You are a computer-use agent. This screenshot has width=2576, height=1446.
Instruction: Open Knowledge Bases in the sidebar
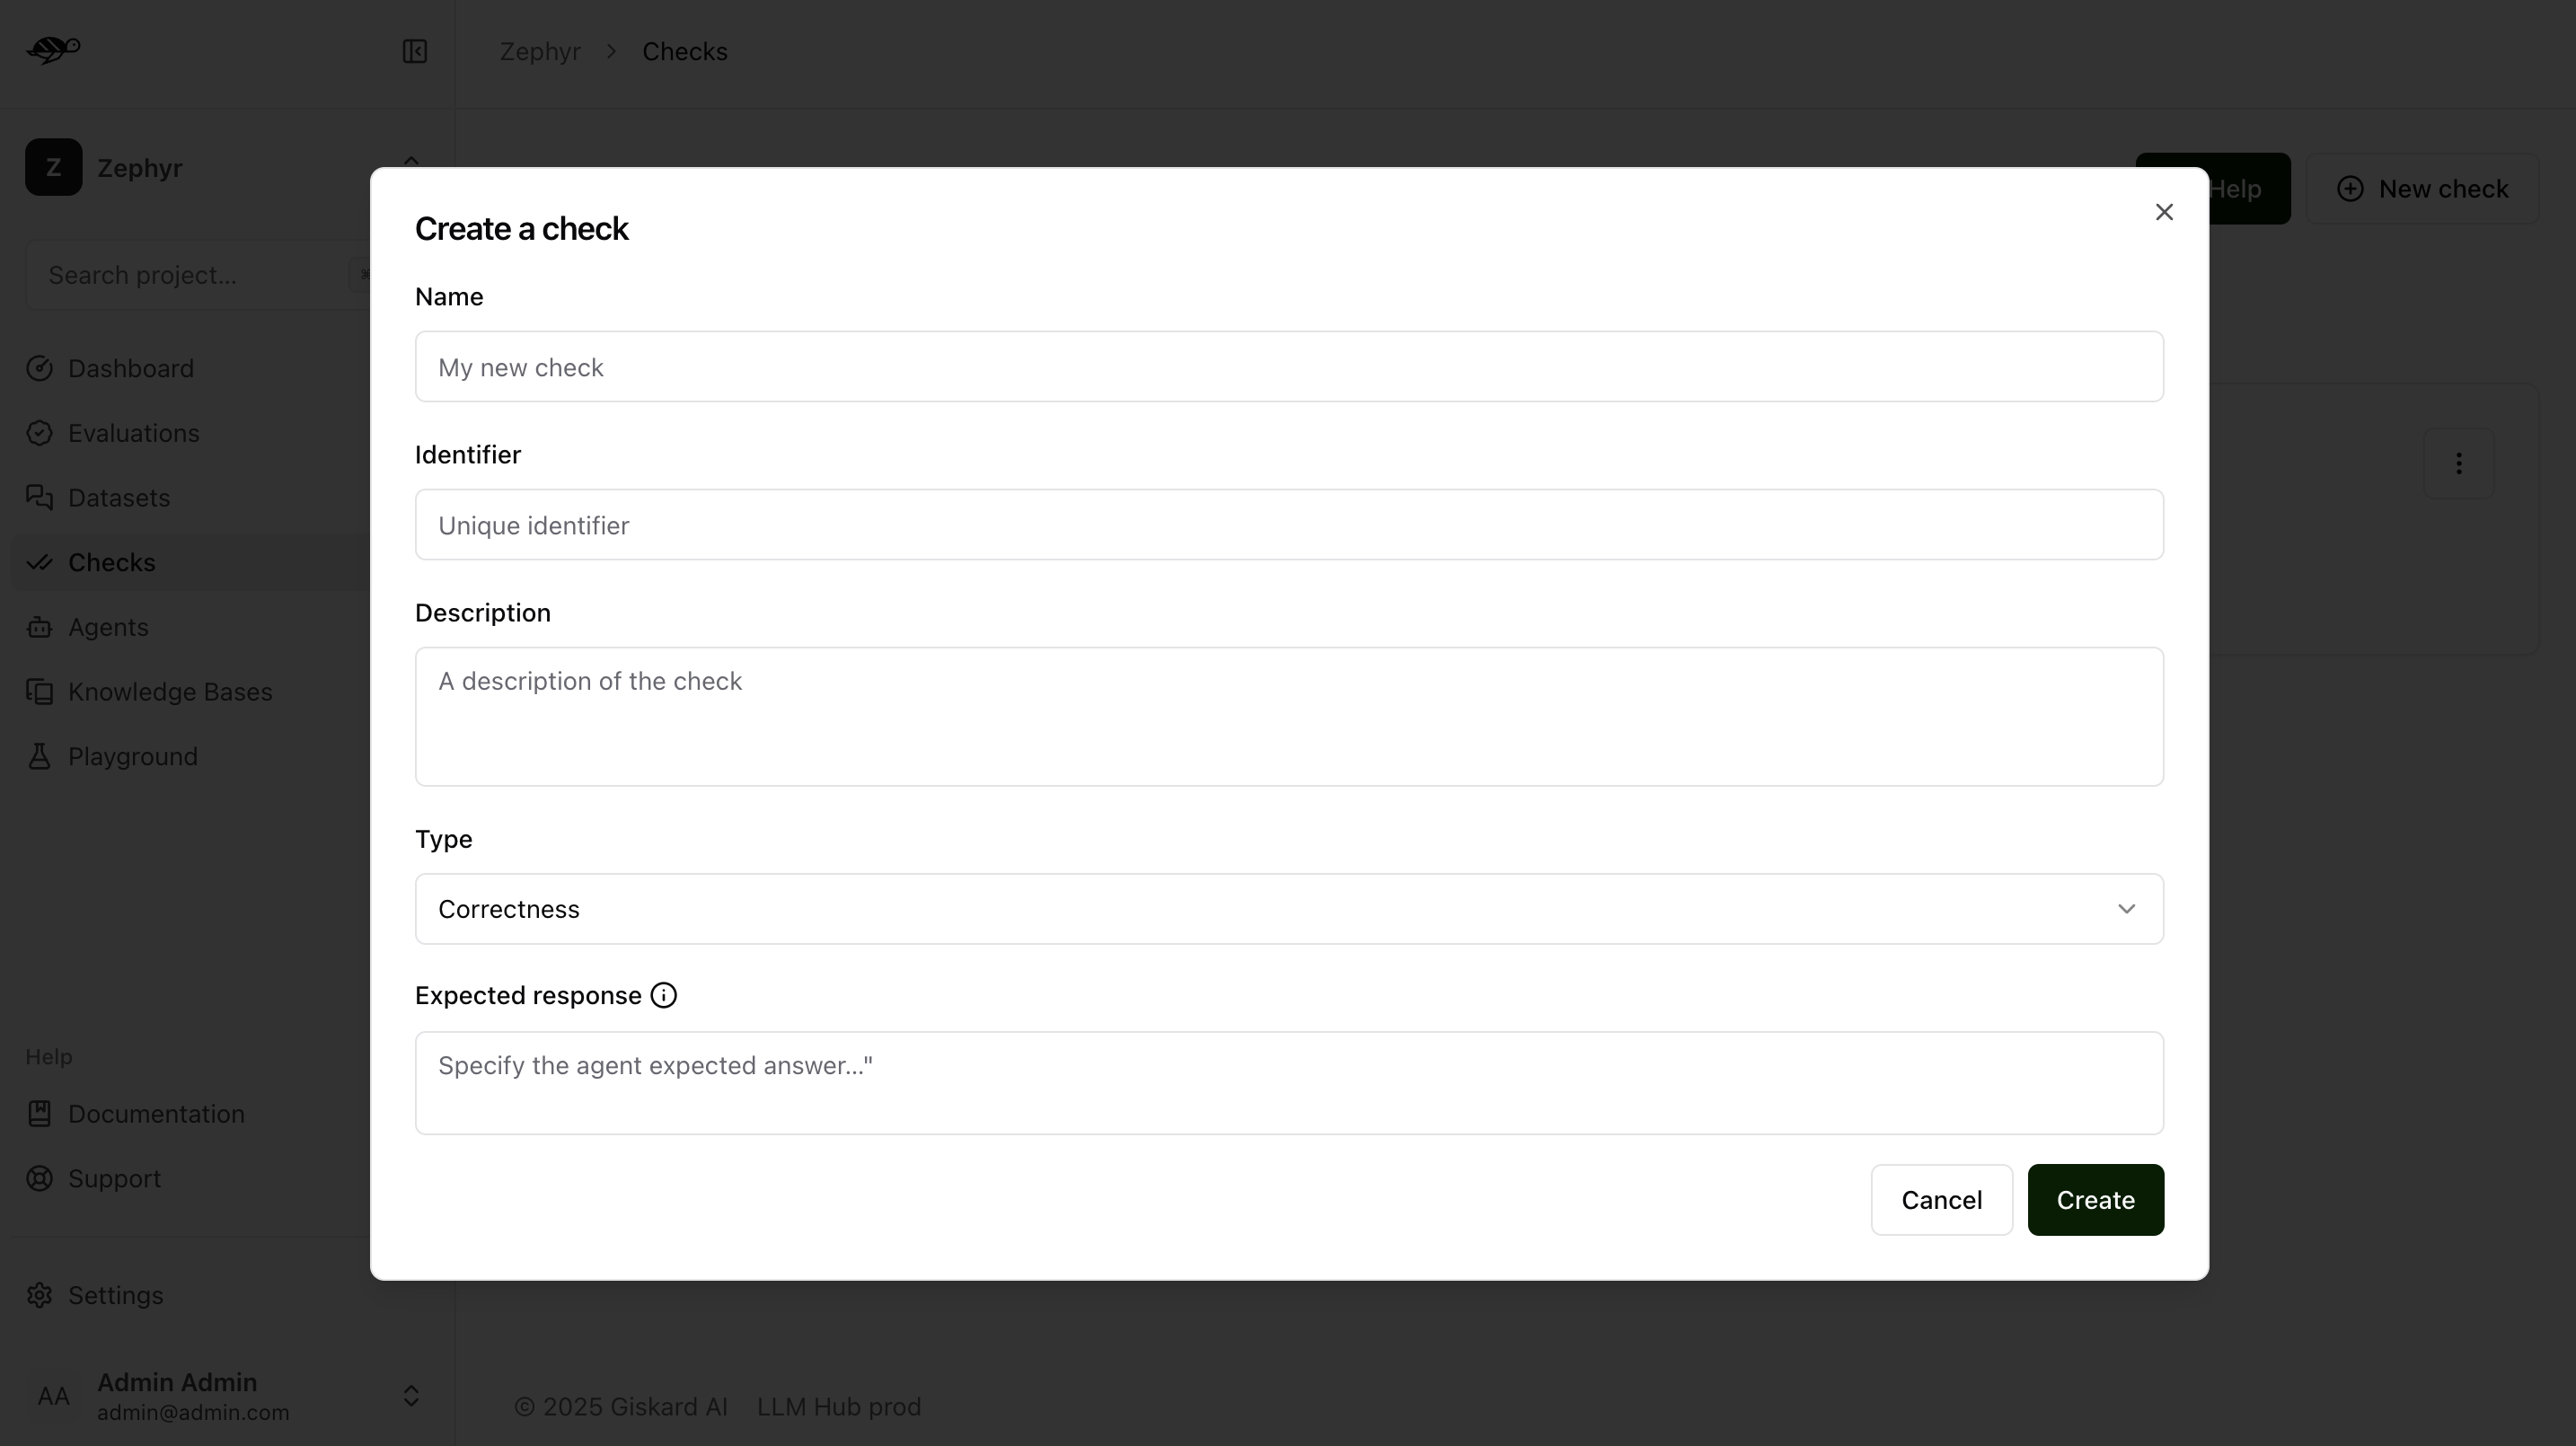pos(190,692)
